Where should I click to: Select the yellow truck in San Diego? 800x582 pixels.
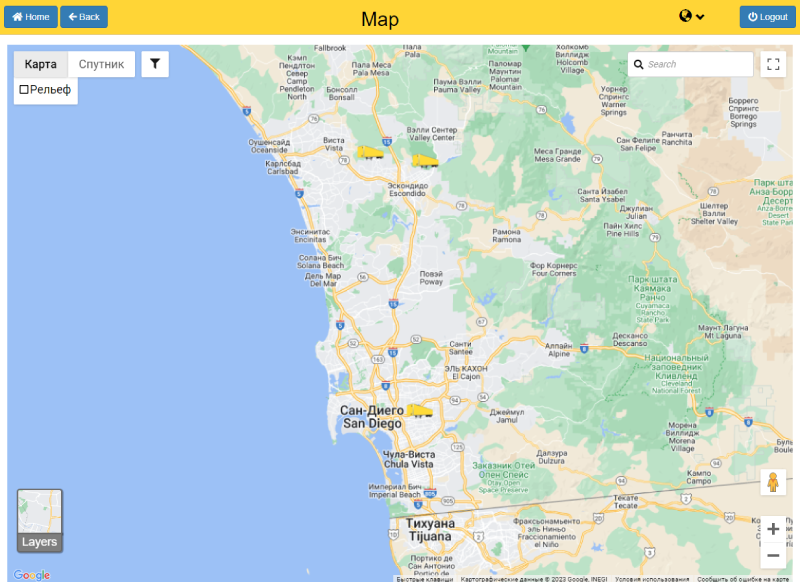tap(420, 411)
